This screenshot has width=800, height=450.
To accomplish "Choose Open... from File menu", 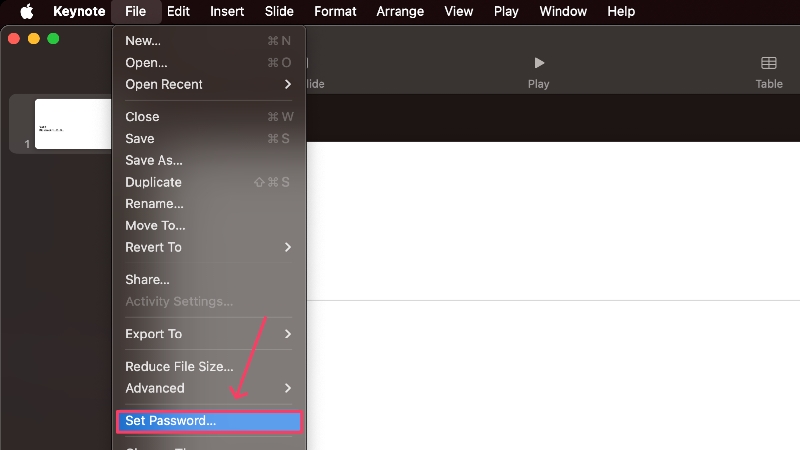I will coord(209,63).
